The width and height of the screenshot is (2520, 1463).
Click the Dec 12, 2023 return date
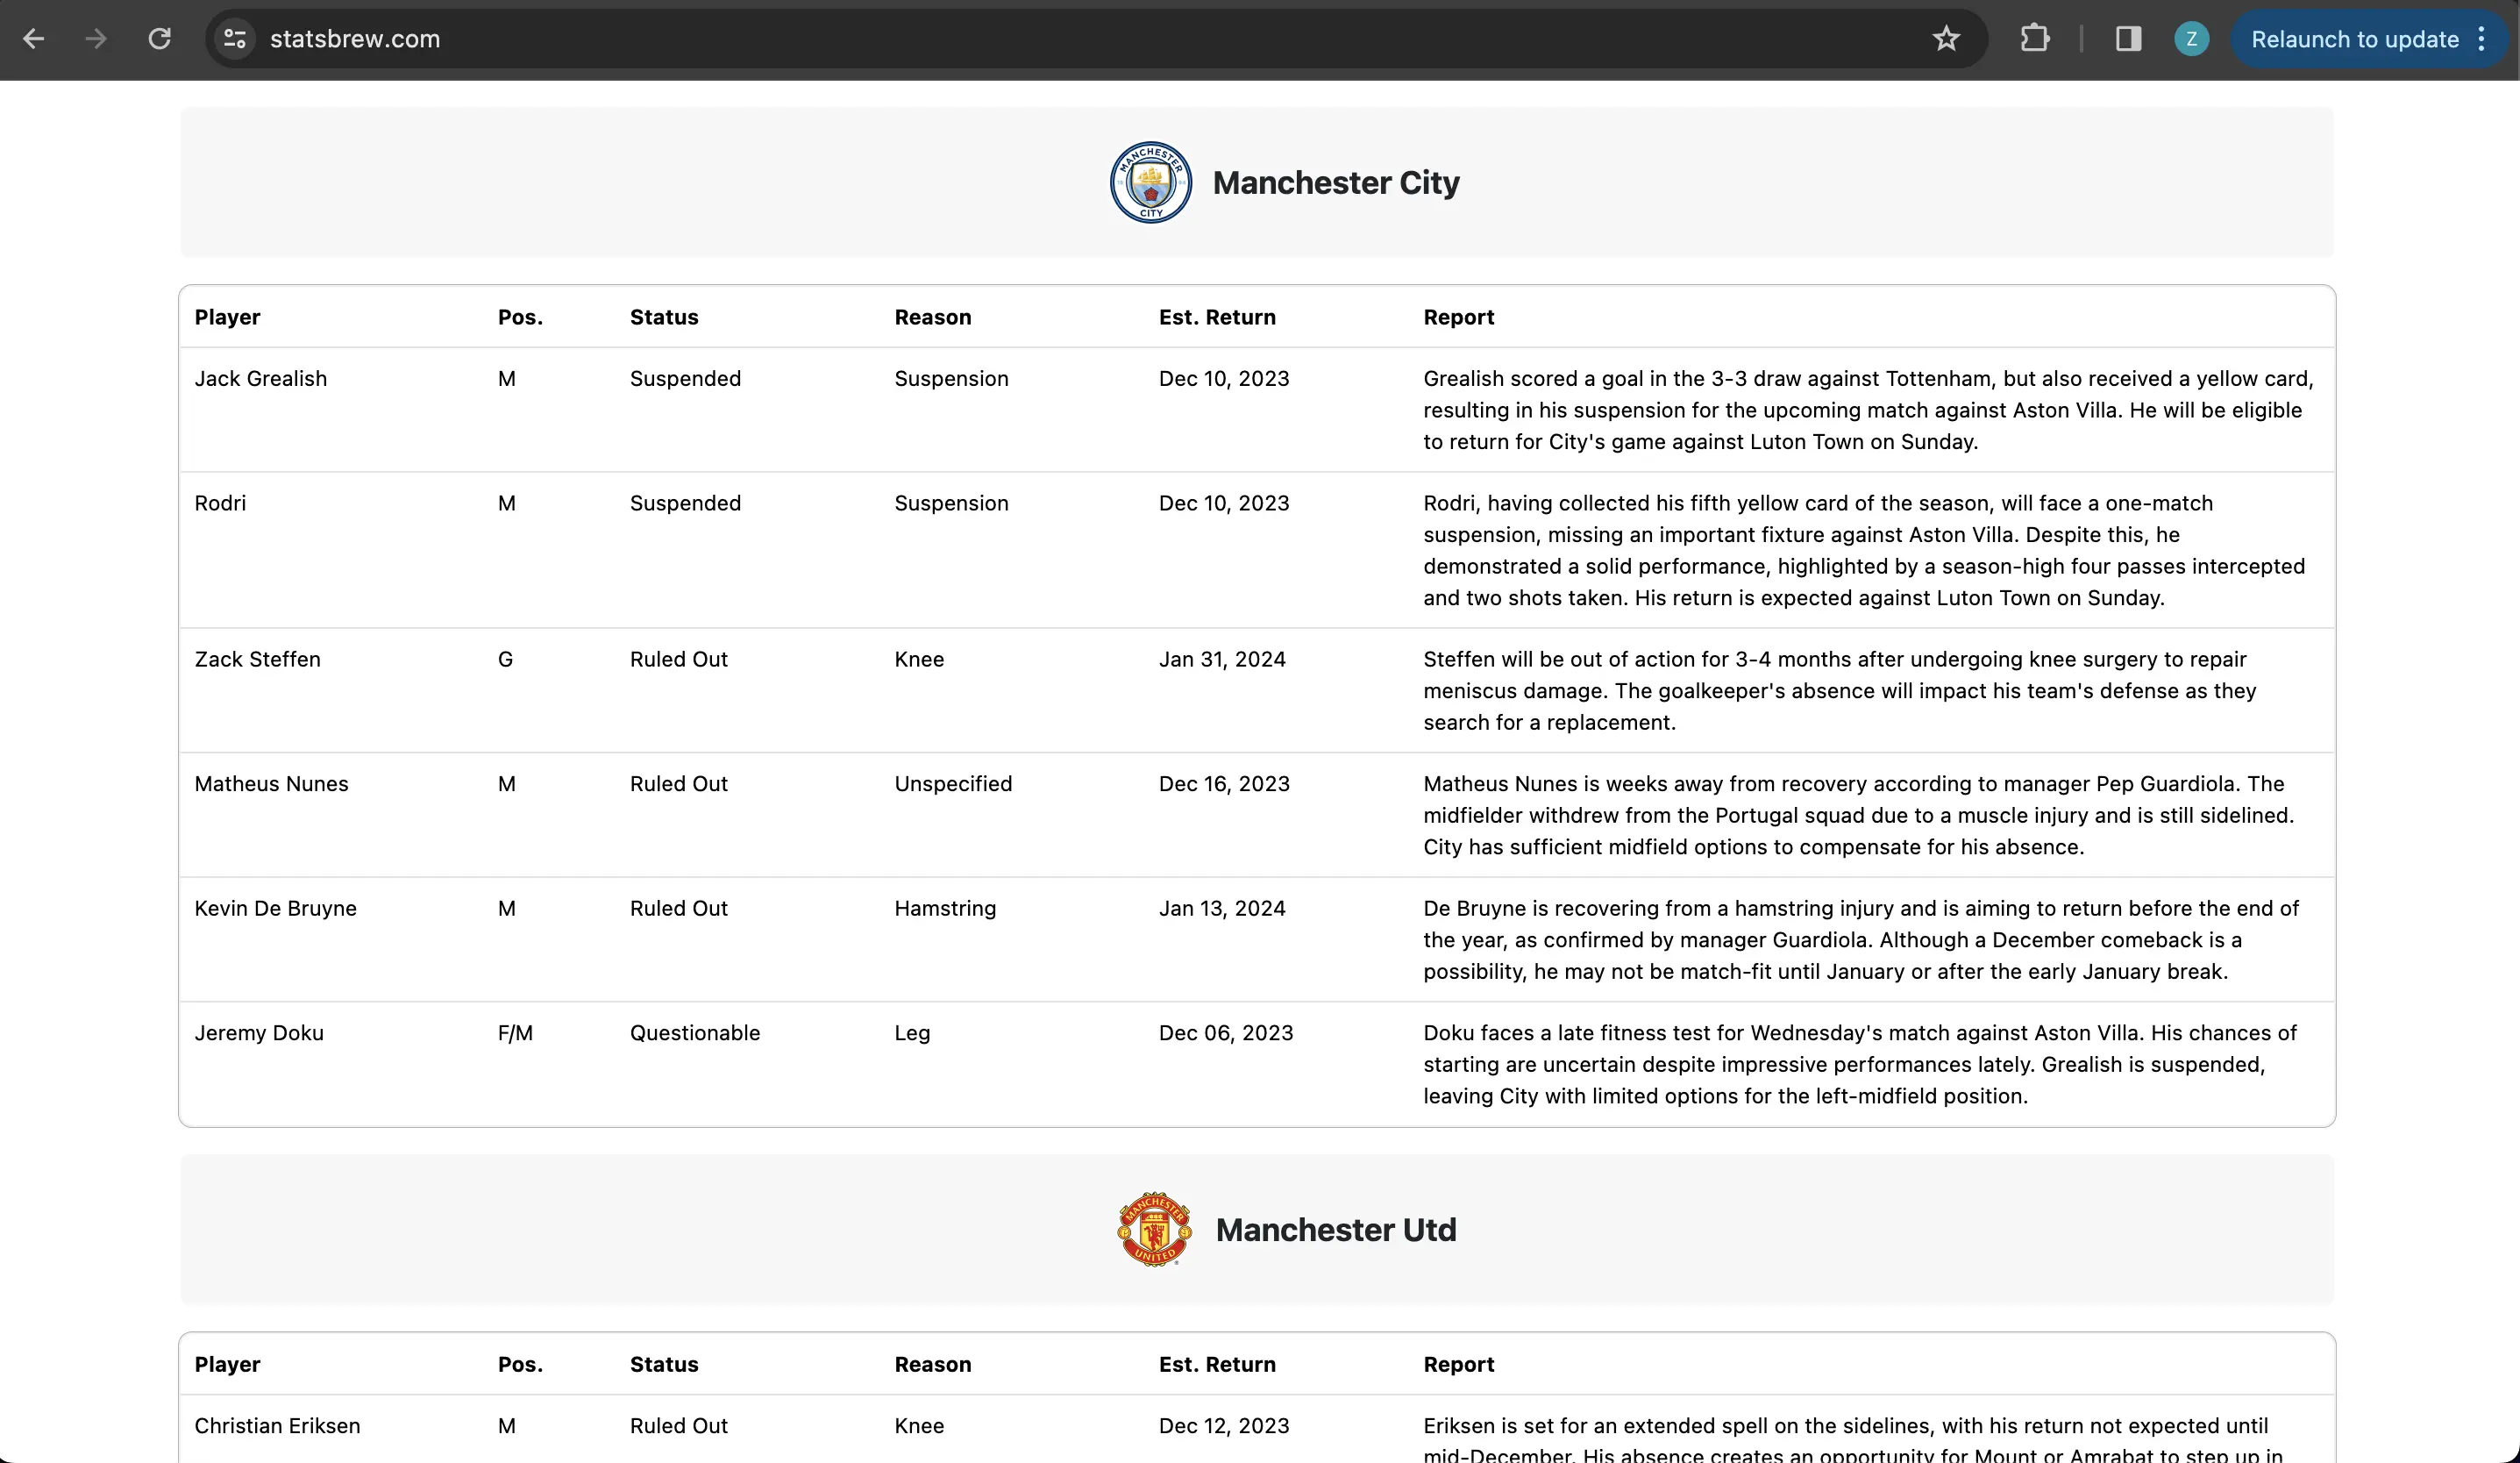[x=1224, y=1426]
